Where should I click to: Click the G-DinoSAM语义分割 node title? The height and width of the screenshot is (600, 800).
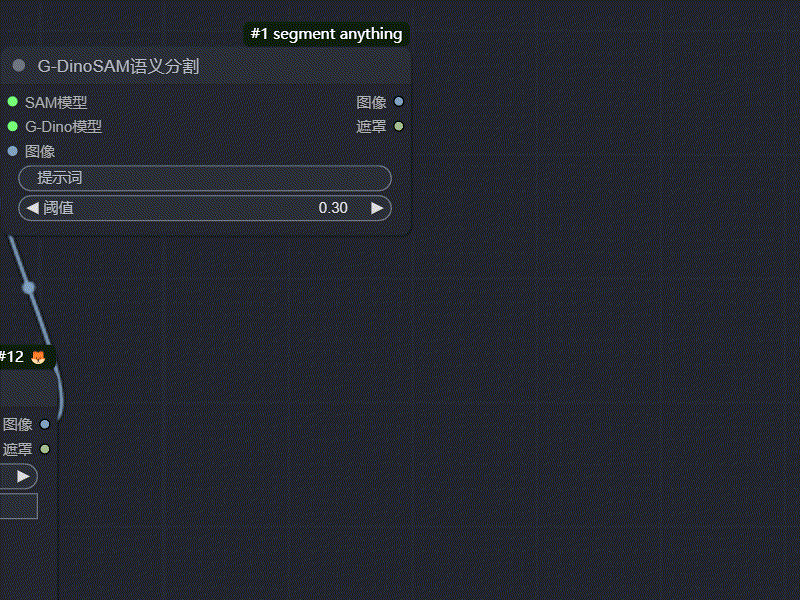[118, 66]
